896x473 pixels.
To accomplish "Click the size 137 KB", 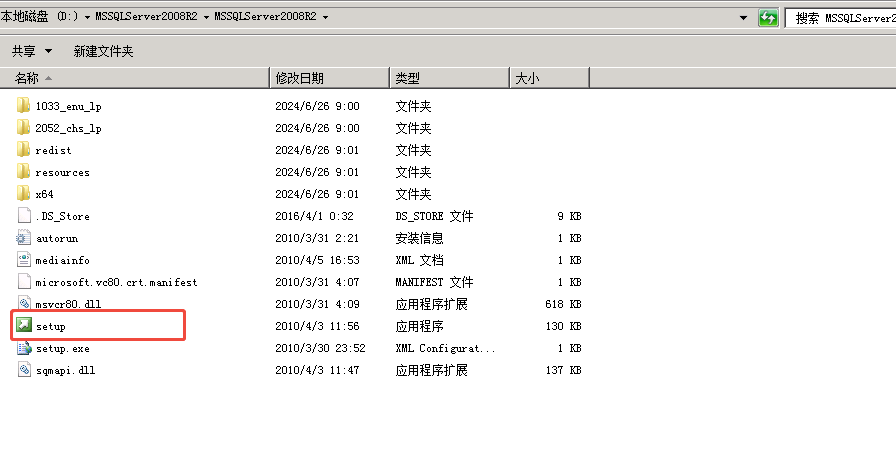I will click(563, 370).
